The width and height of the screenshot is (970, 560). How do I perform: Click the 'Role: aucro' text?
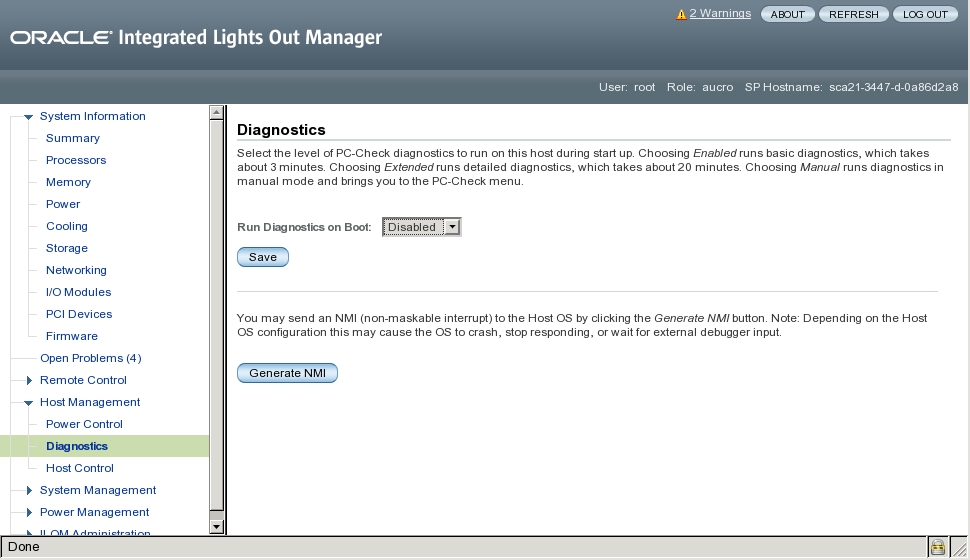pos(700,87)
